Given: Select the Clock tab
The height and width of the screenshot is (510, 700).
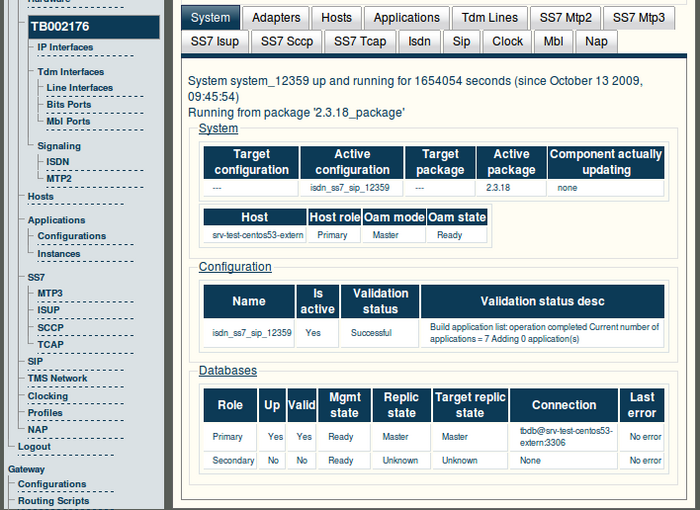Looking at the screenshot, I should [507, 41].
